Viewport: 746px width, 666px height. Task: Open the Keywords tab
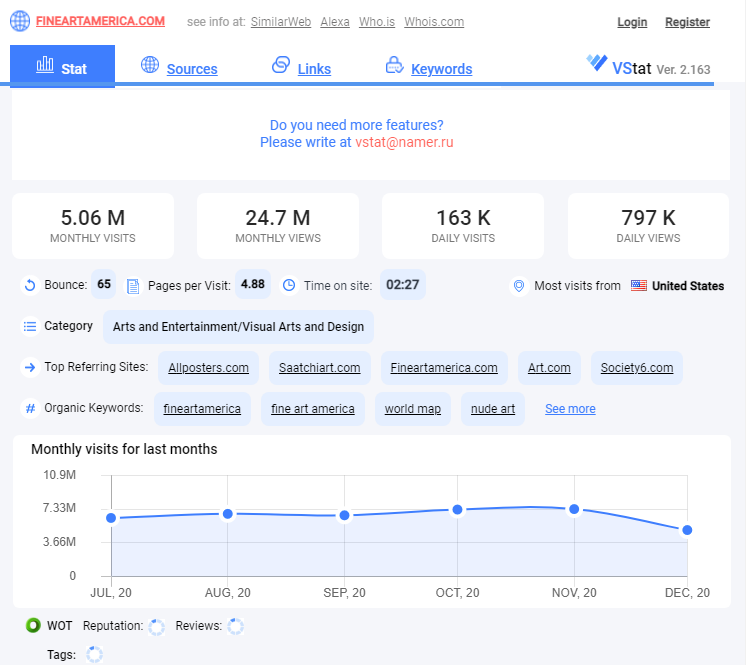(x=442, y=69)
